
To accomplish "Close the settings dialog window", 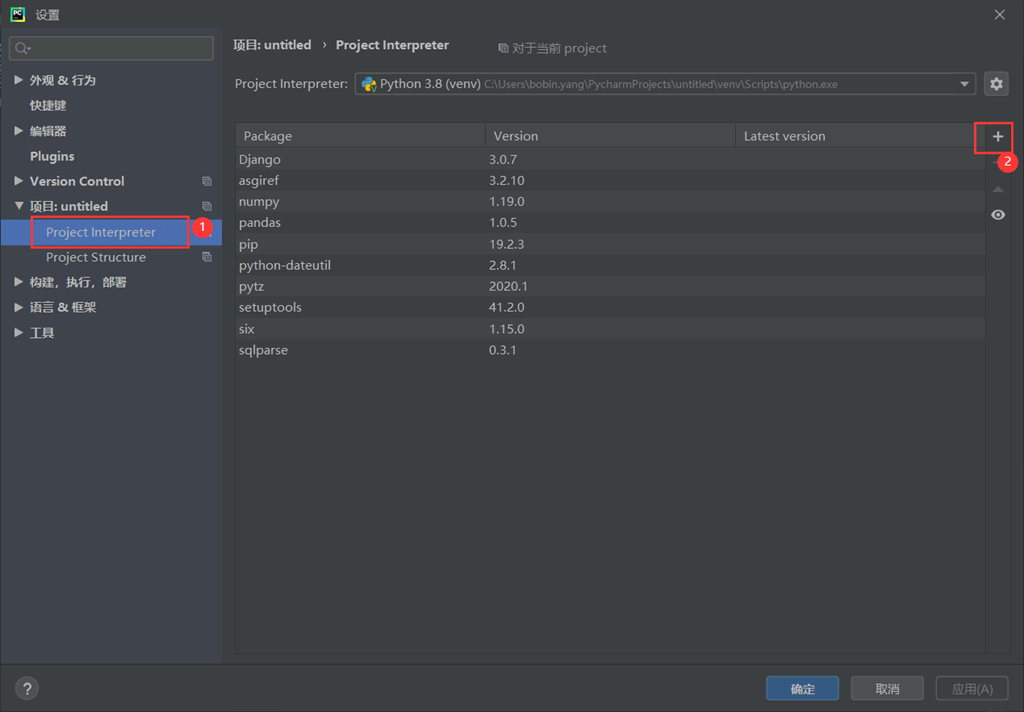I will pos(999,14).
